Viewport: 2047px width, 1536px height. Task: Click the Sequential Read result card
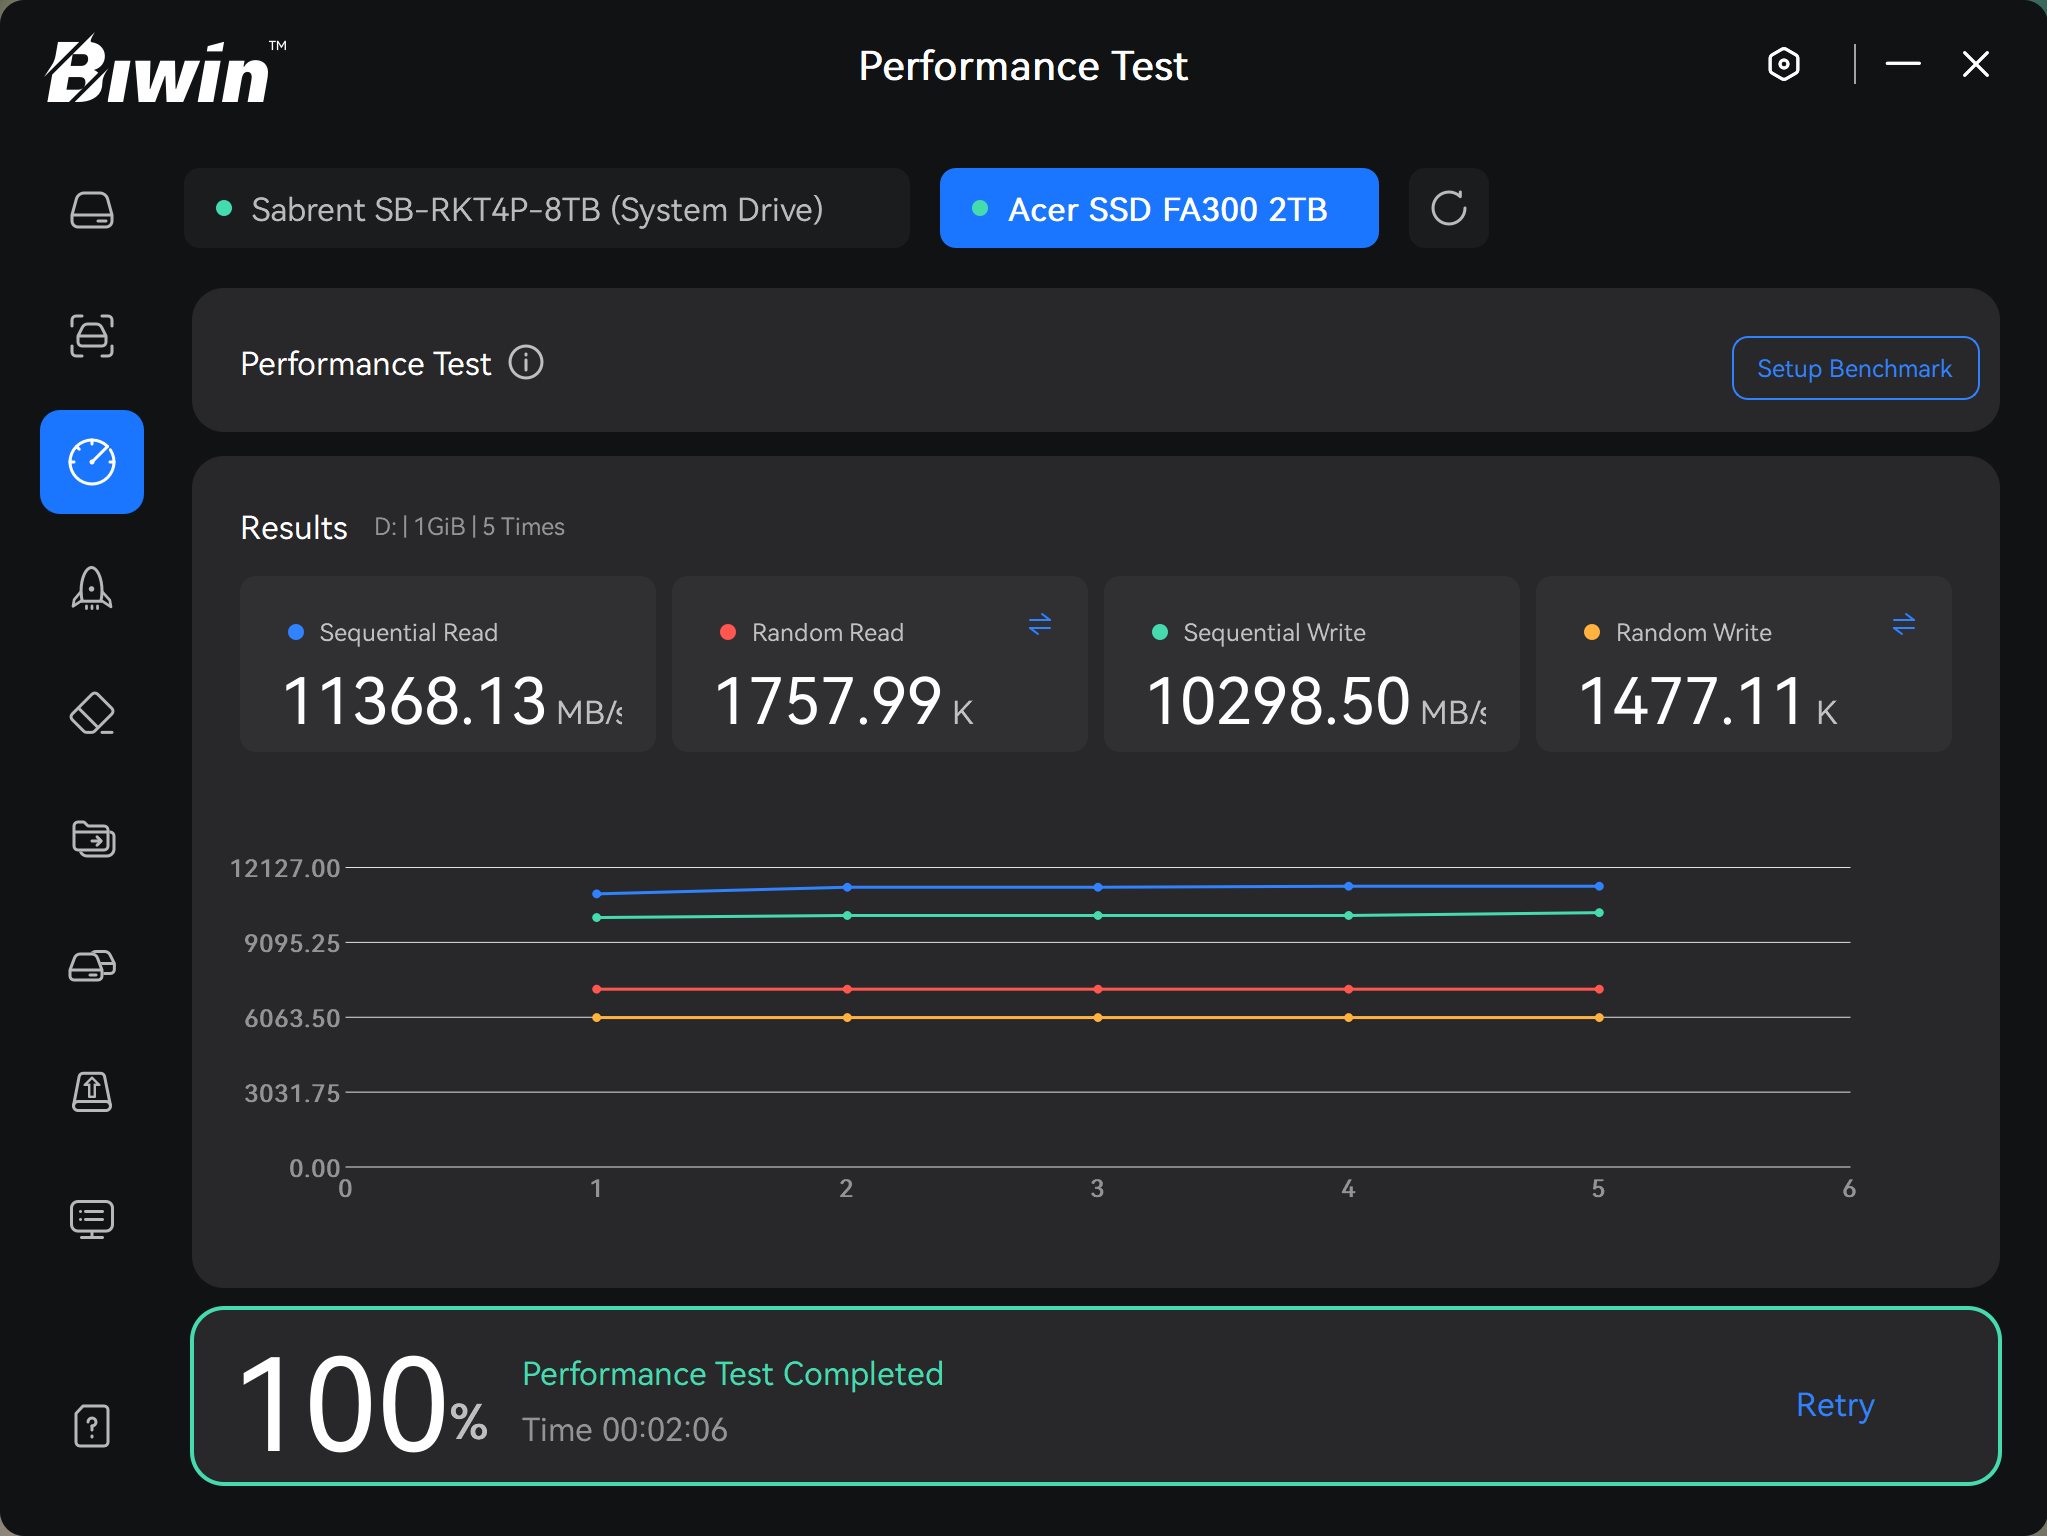(448, 664)
